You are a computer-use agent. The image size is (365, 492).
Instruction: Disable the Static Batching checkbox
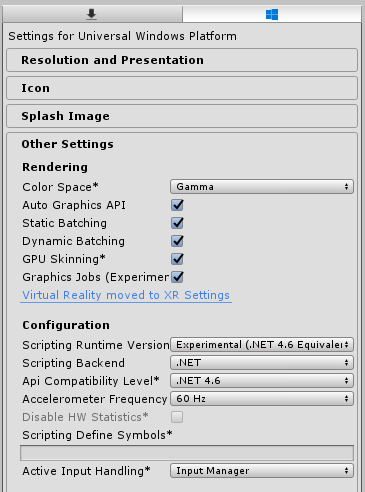pyautogui.click(x=177, y=223)
